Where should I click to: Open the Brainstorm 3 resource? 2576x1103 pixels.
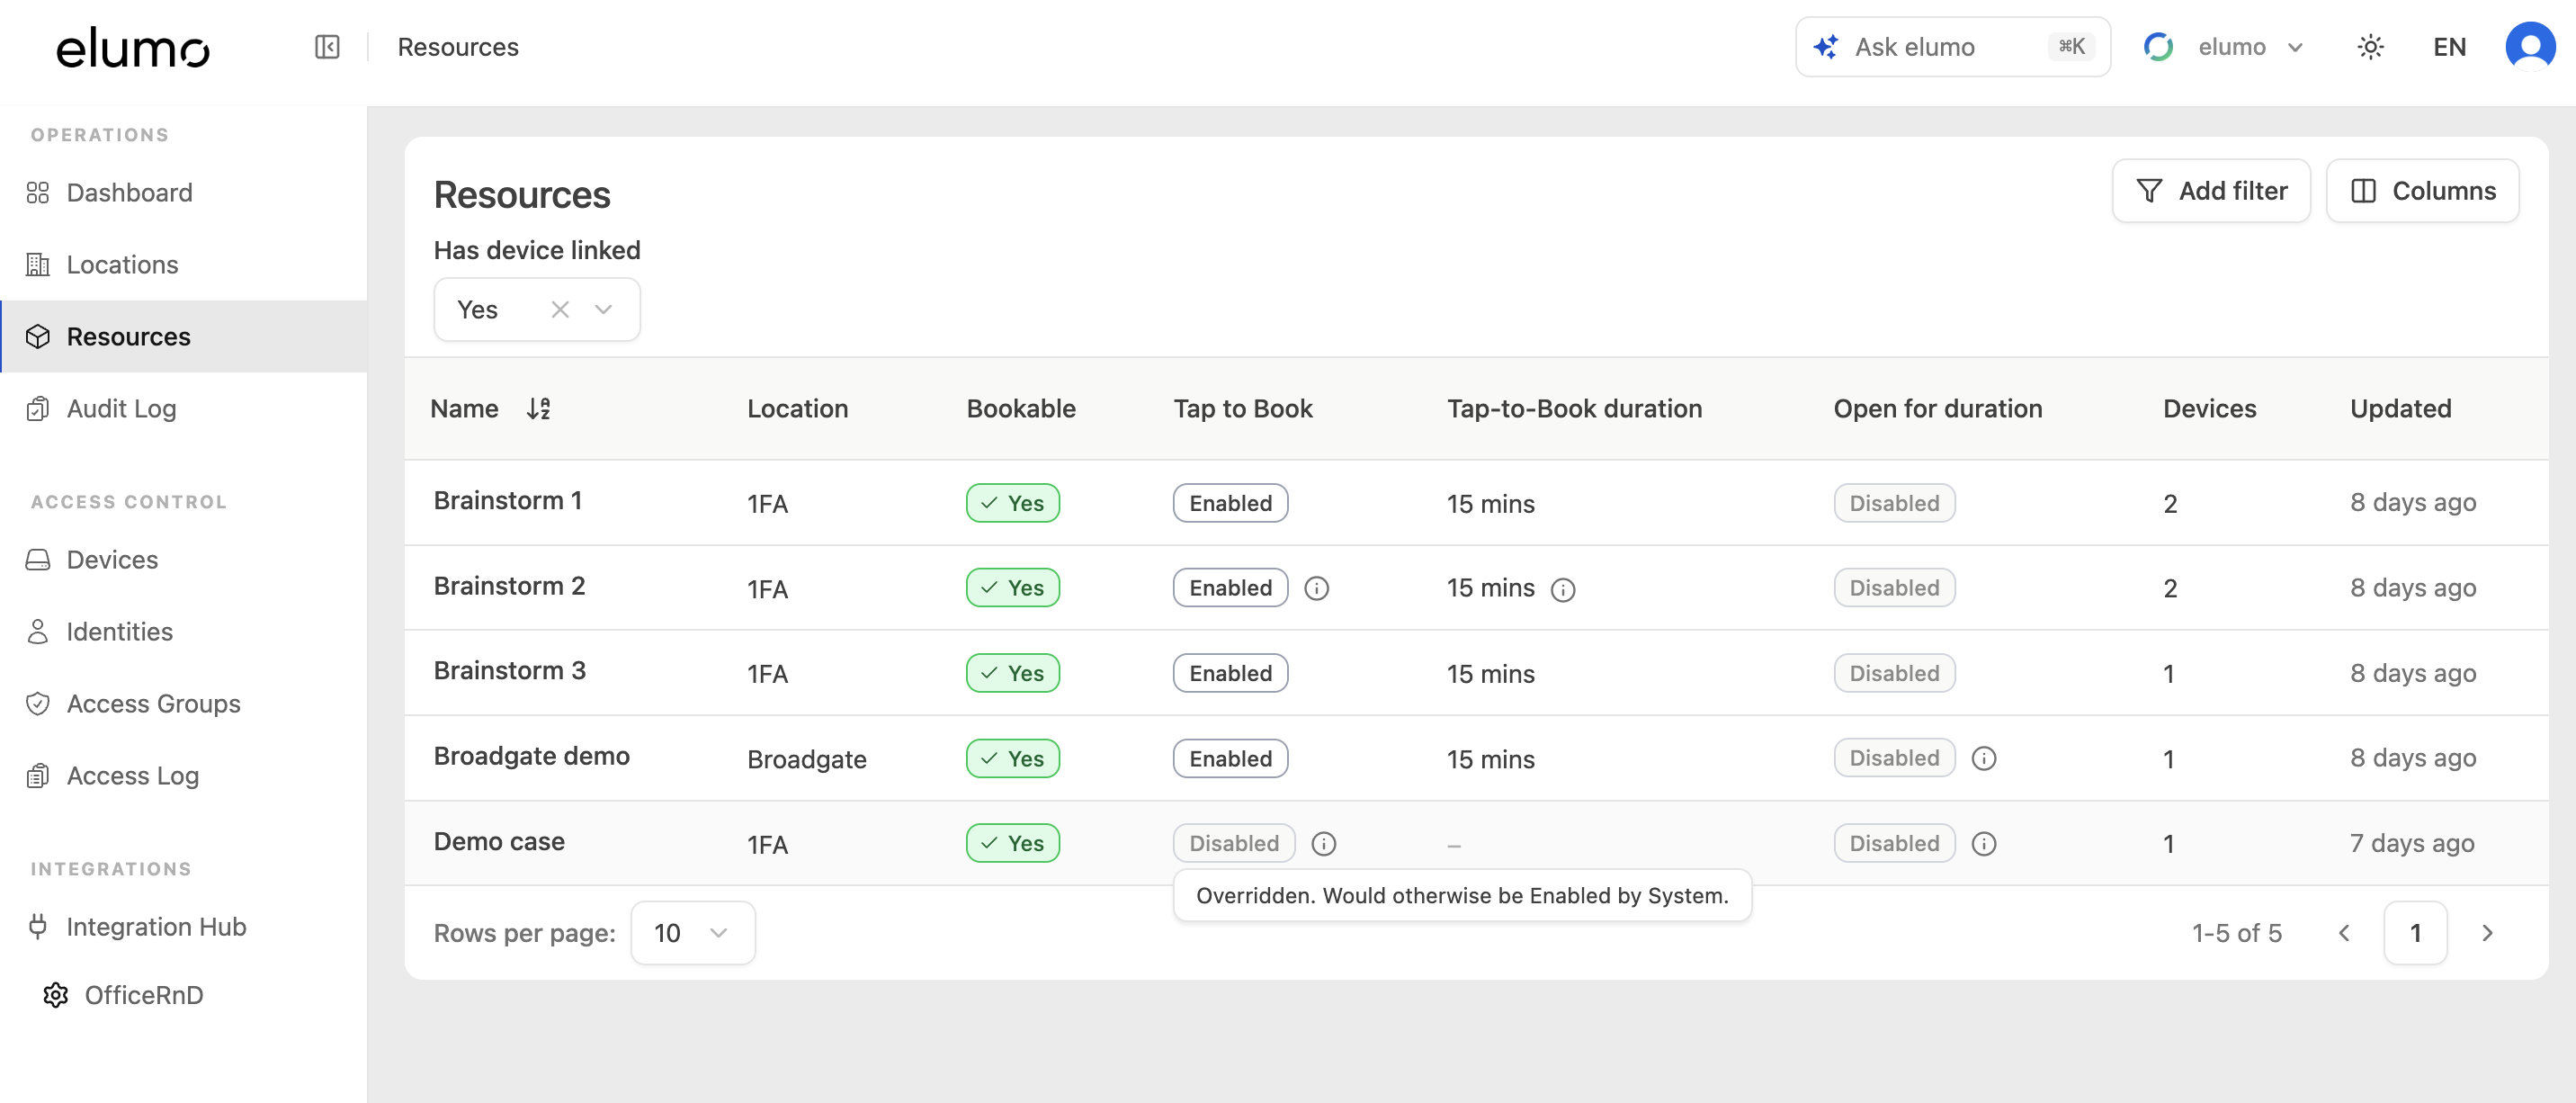pos(509,671)
